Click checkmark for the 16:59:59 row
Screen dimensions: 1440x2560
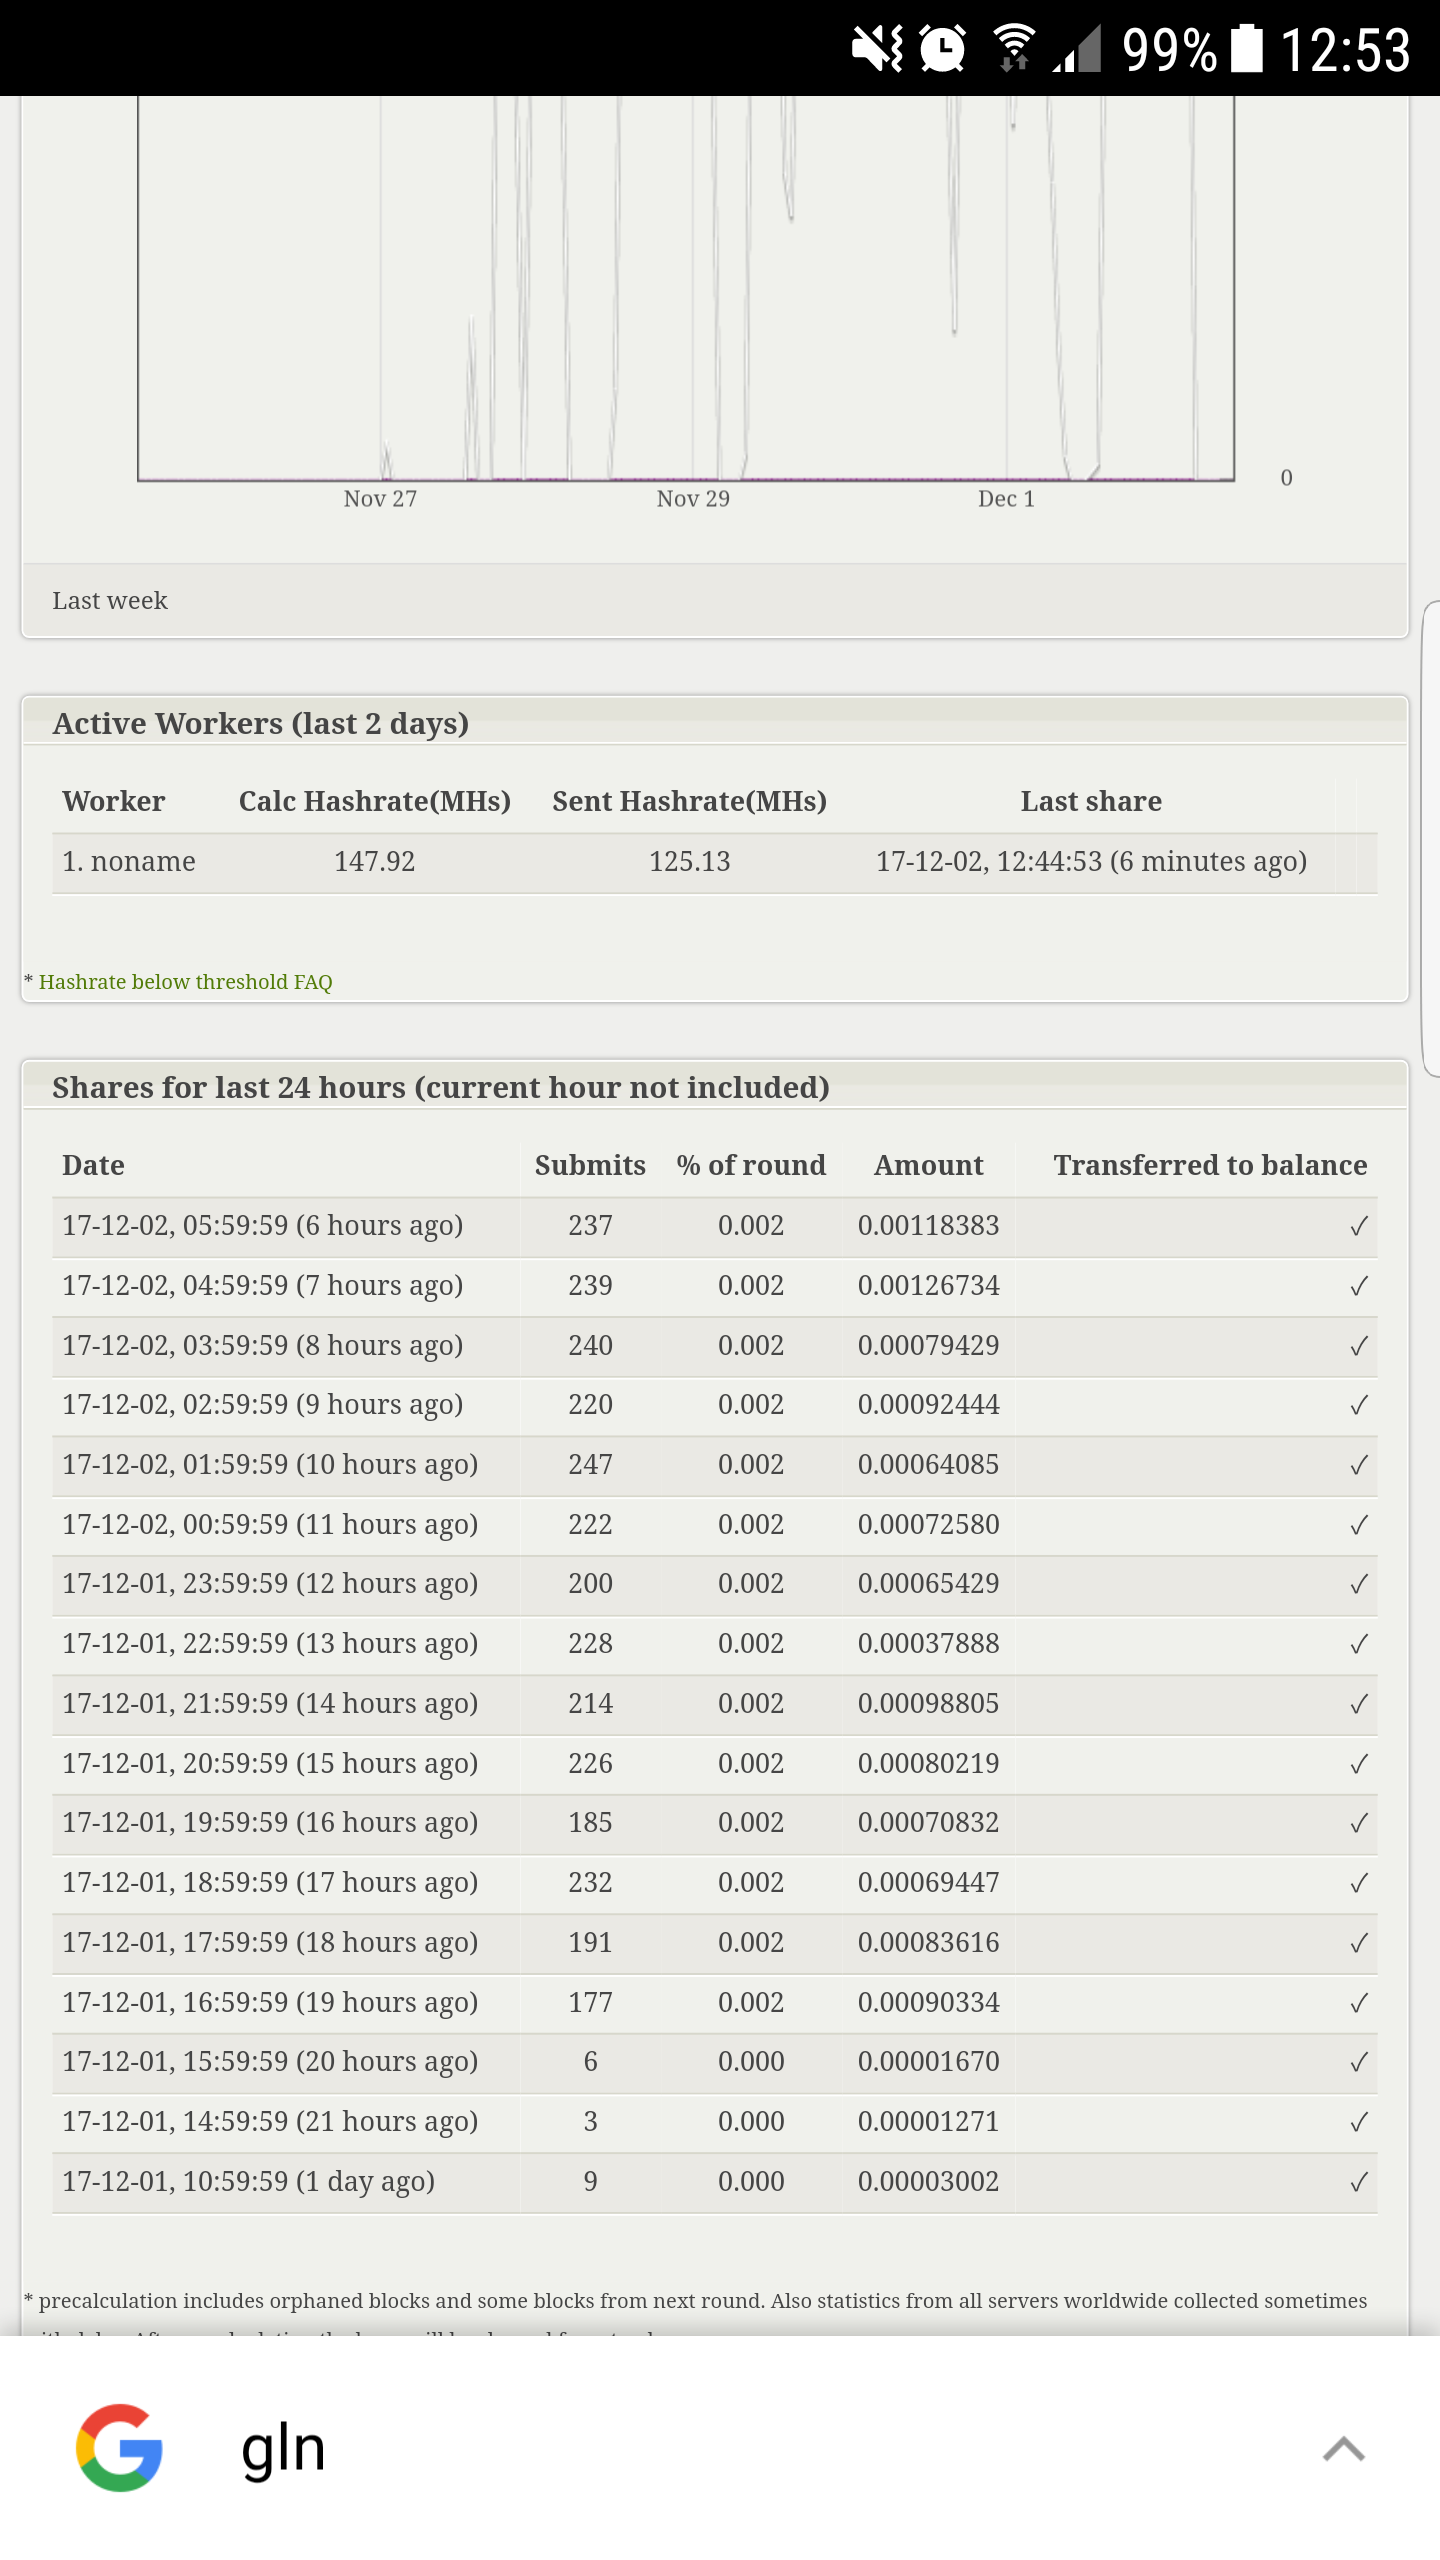pyautogui.click(x=1358, y=2004)
